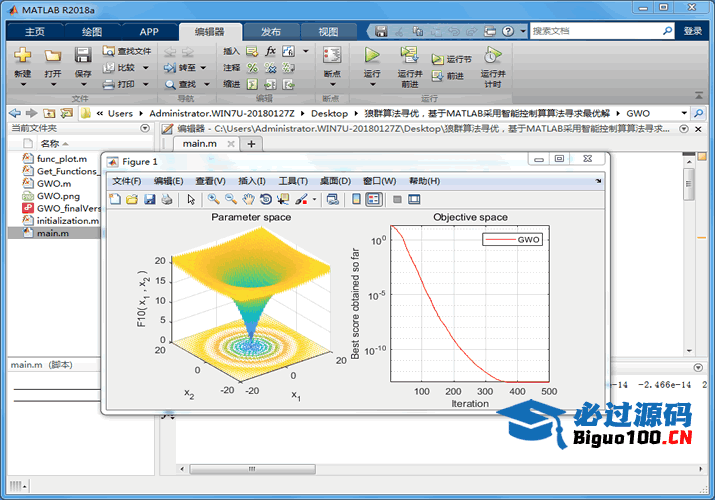Click Save icon in Figure 1 toolbar
Viewport: 715px width, 500px height.
[150, 199]
